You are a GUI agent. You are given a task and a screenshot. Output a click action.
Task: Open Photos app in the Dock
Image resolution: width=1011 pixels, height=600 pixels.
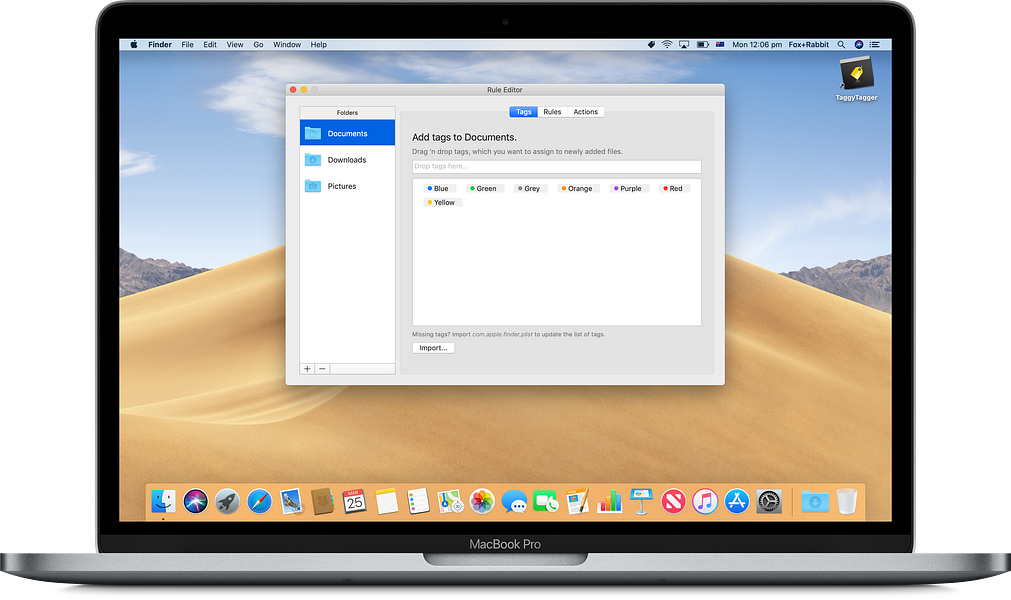(482, 501)
